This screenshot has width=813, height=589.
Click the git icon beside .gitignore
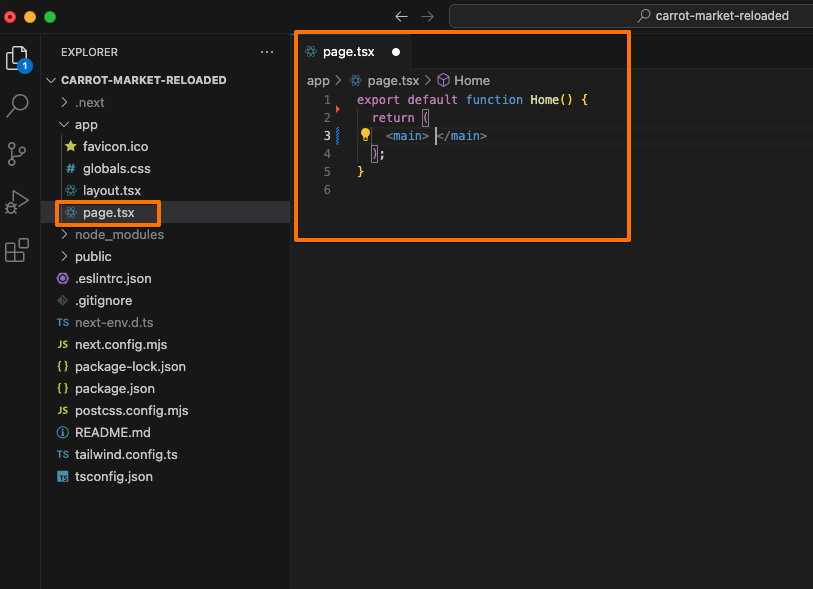pos(63,300)
